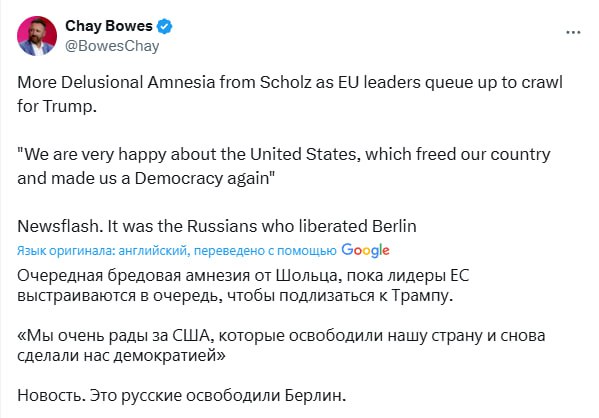Viewport: 599px width, 418px height.
Task: Click Chay Bowes' profile avatar picture
Action: 37,36
